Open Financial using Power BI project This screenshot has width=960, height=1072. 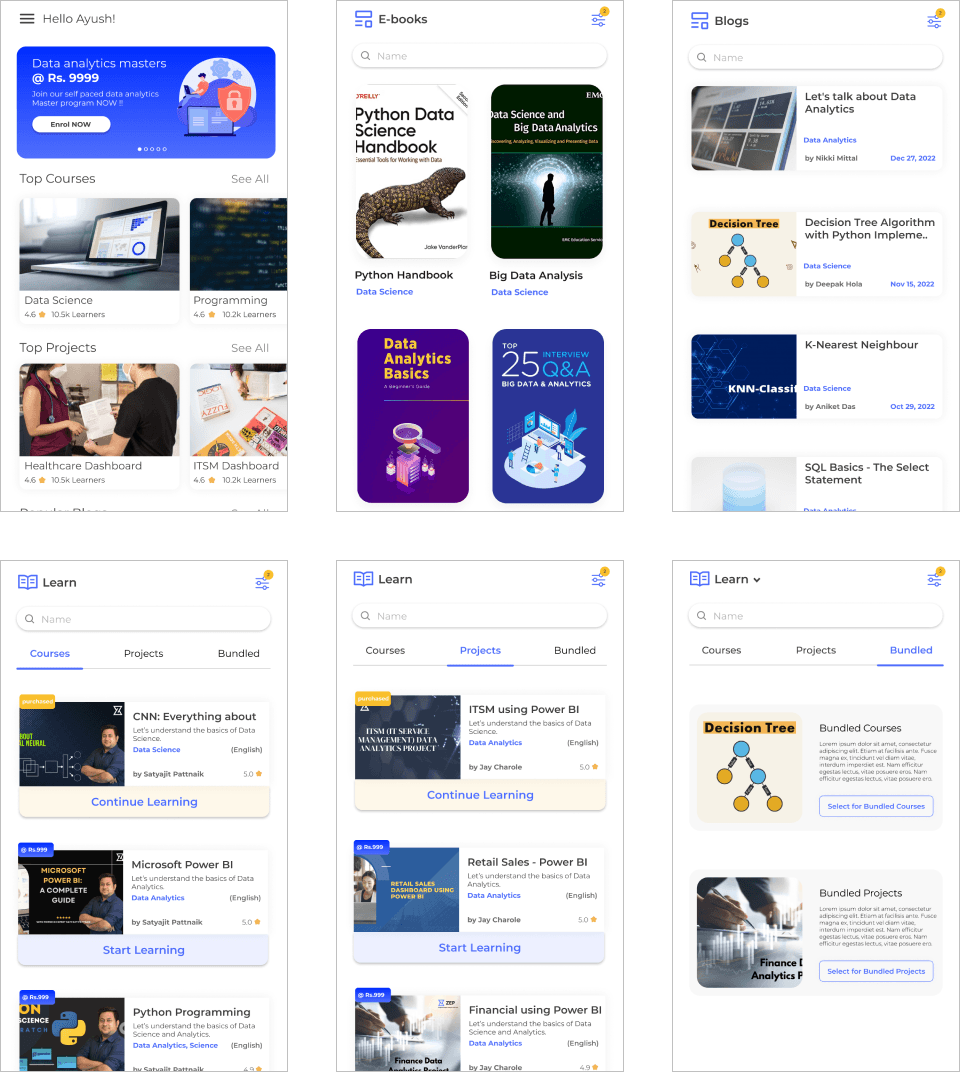click(x=480, y=1032)
